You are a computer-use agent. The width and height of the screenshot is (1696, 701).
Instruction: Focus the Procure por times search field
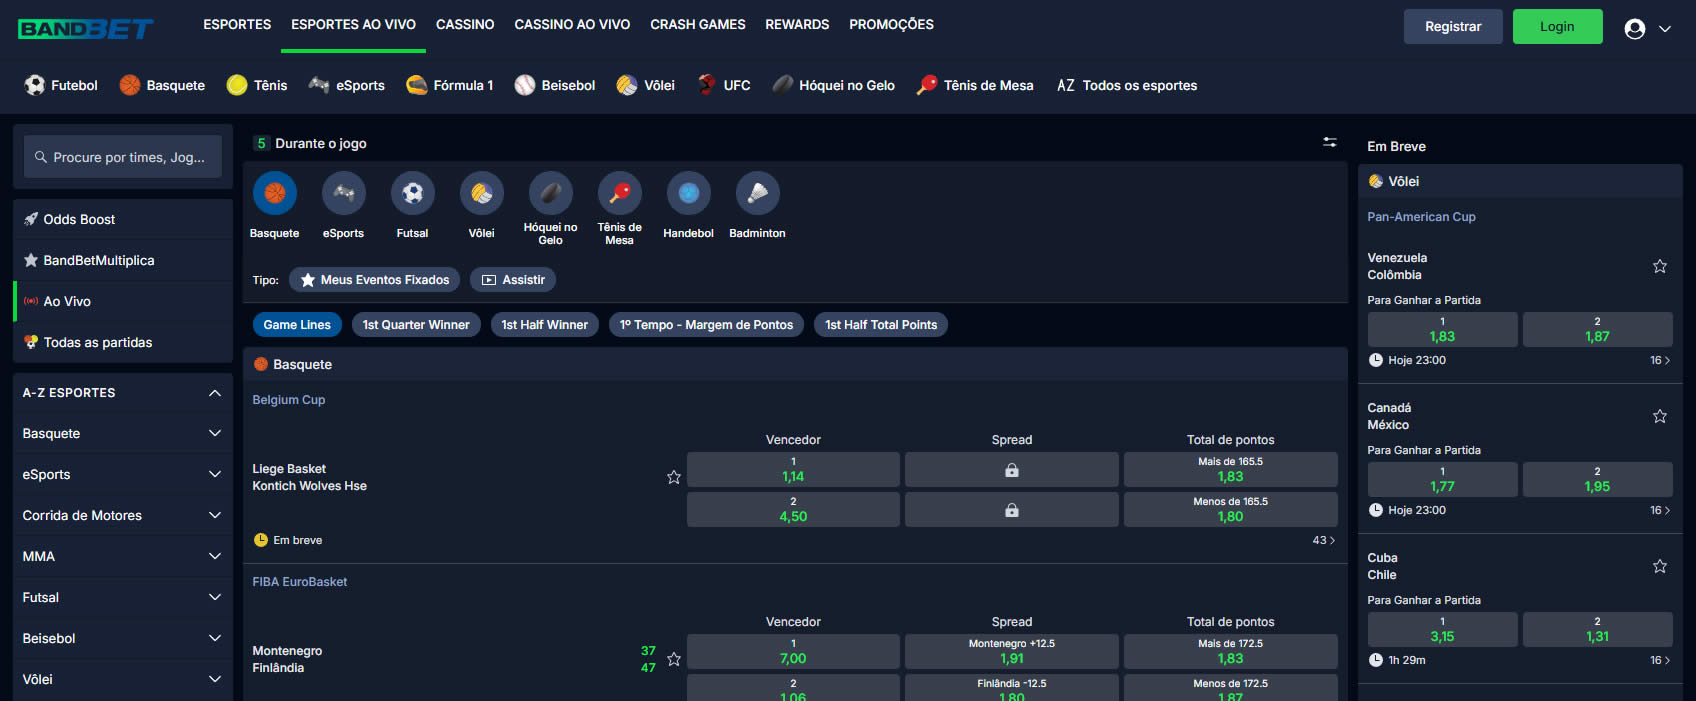point(123,157)
